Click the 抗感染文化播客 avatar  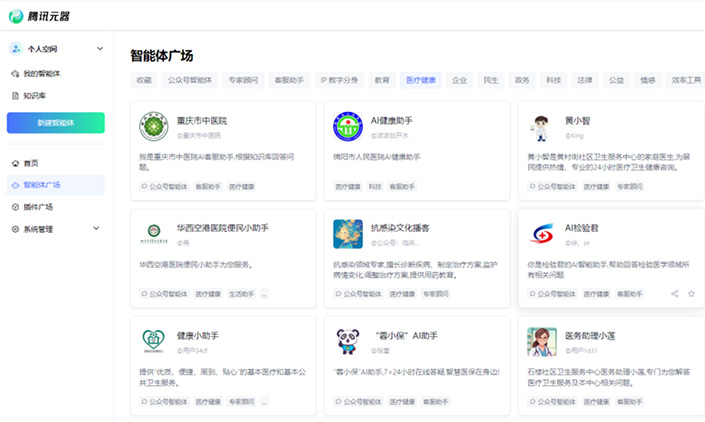(x=348, y=234)
